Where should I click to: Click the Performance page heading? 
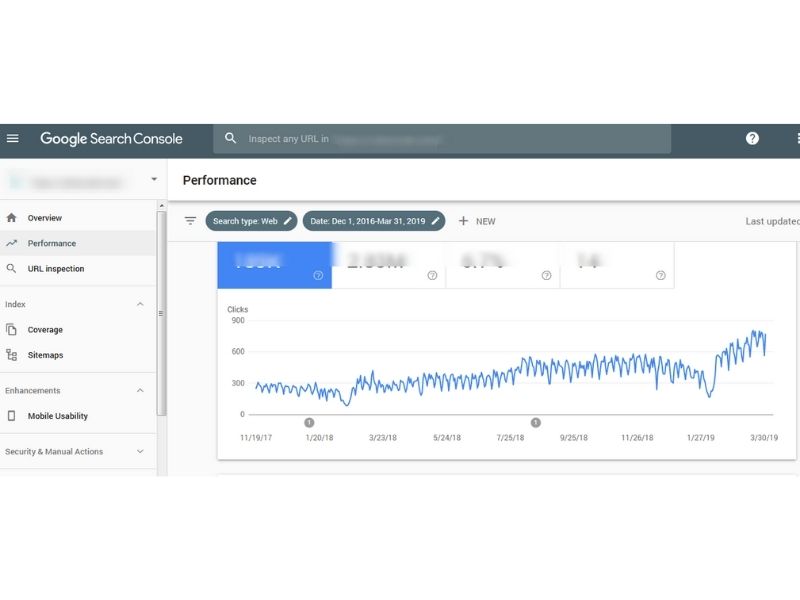click(219, 180)
